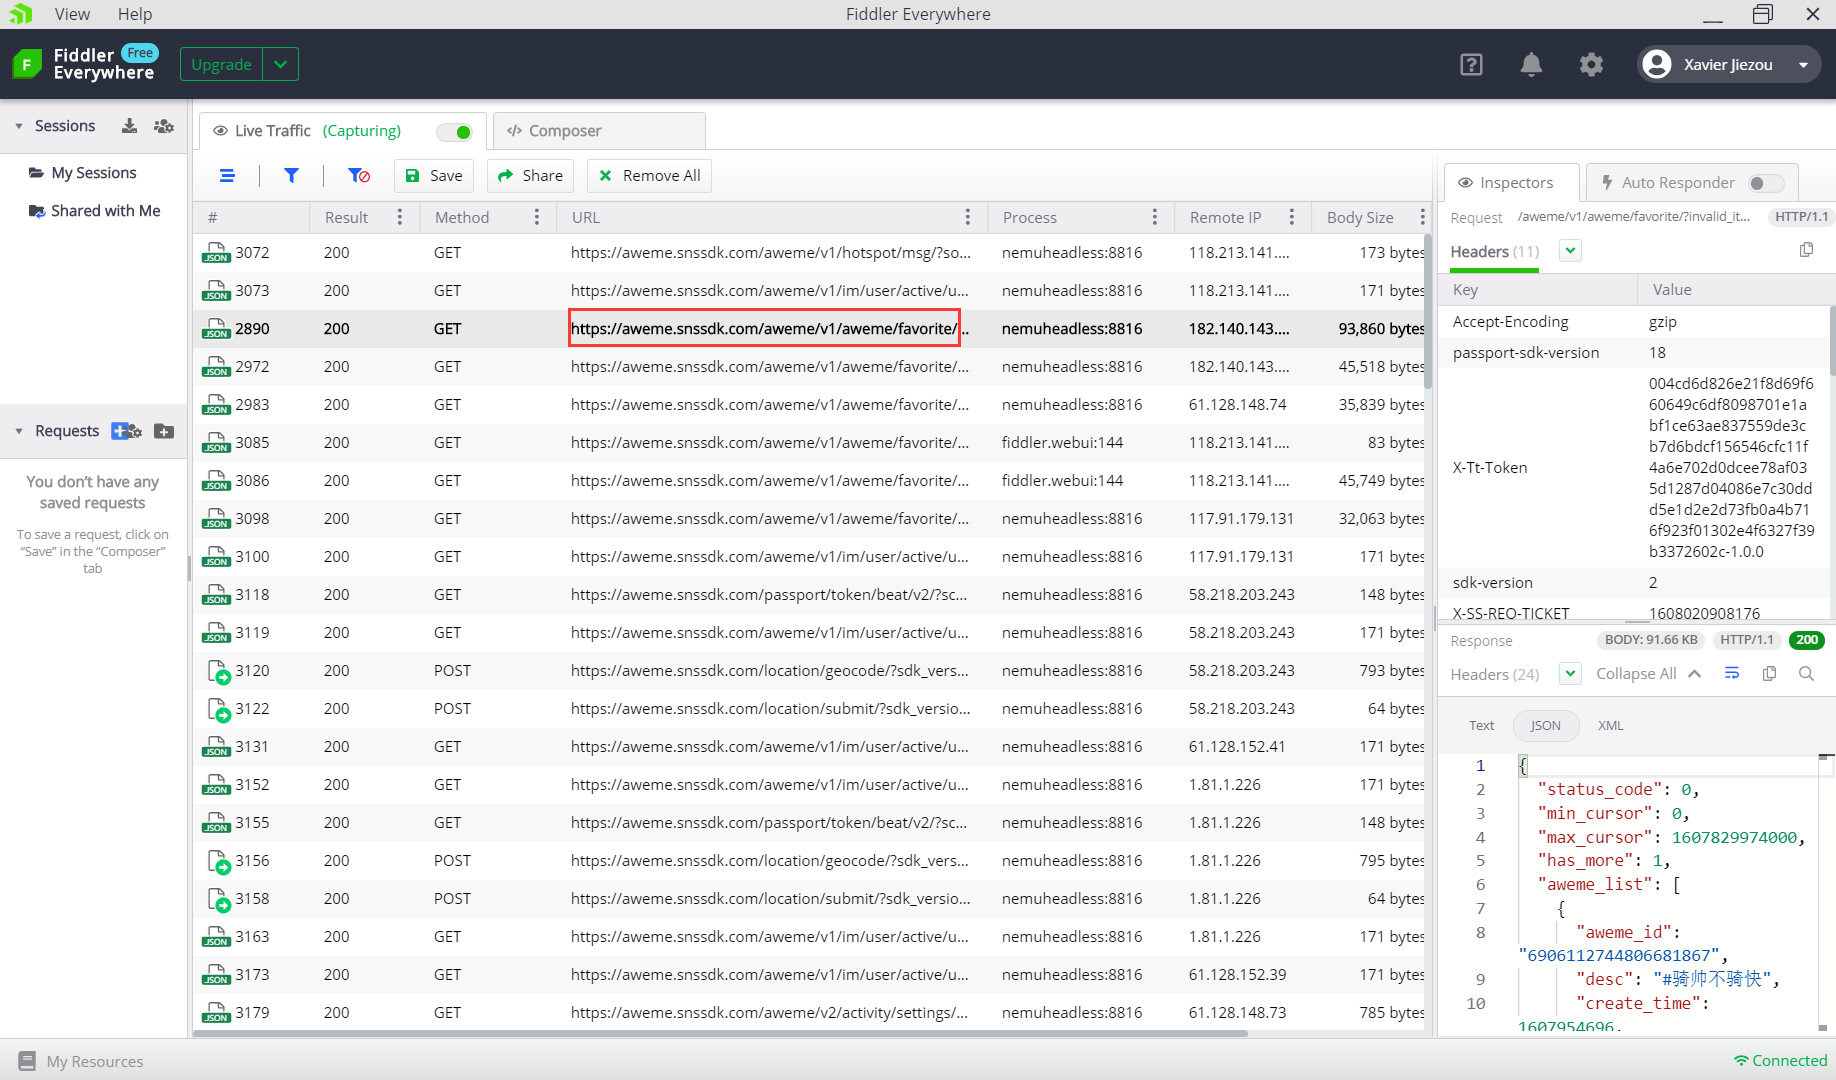
Task: Open the Upgrade dropdown arrow
Action: pos(280,65)
